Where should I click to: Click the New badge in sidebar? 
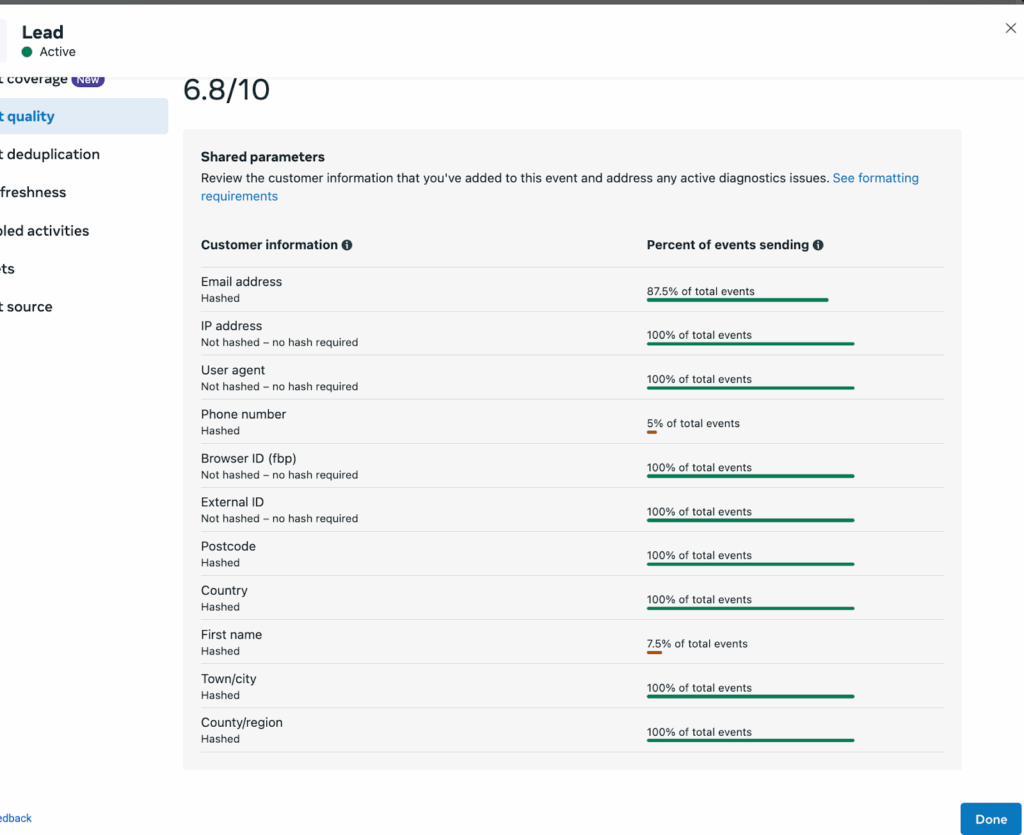pos(88,80)
